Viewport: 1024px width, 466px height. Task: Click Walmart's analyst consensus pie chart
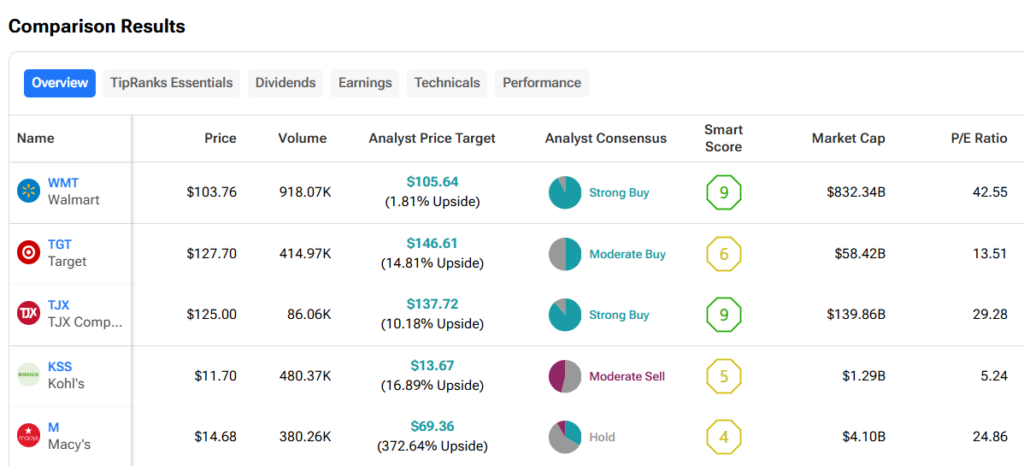point(565,192)
